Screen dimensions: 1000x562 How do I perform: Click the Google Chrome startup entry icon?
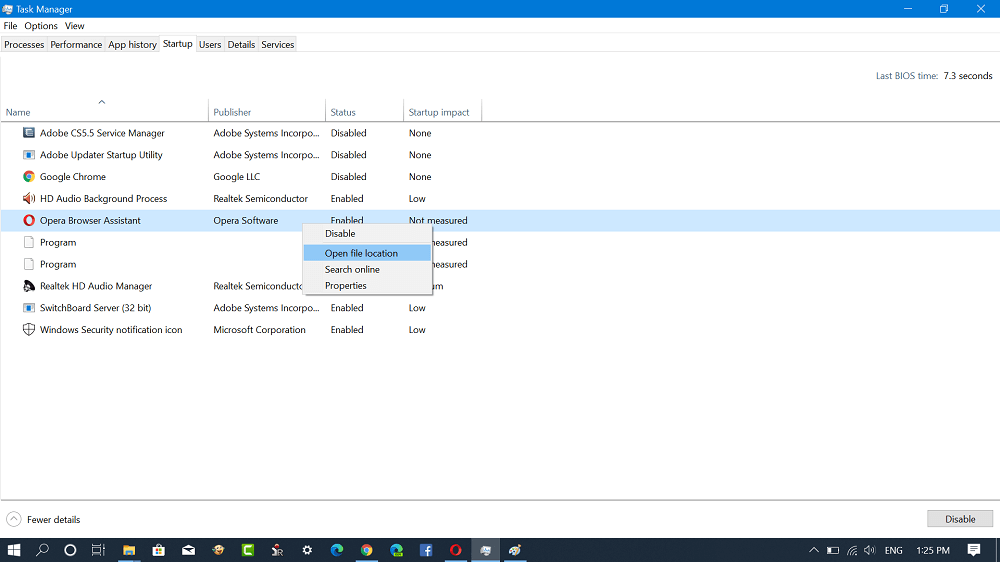29,177
